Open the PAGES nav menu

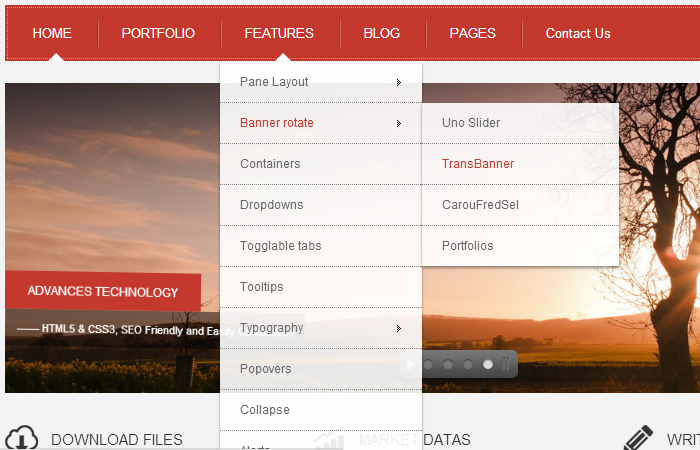[473, 33]
